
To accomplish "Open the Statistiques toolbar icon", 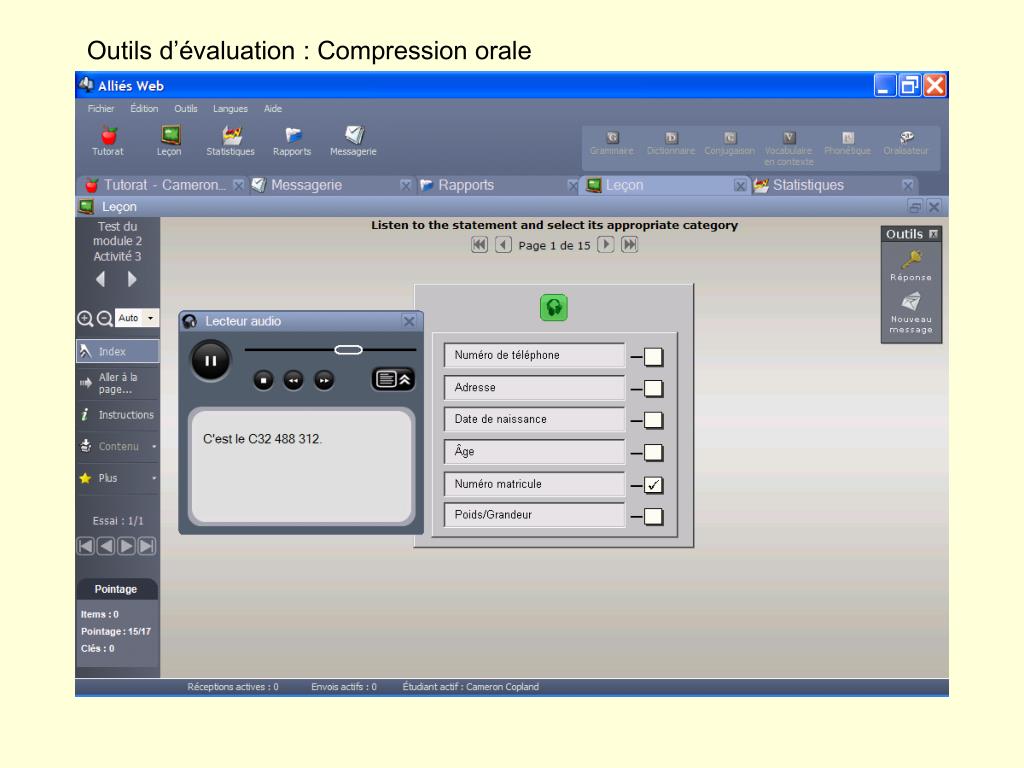I will point(232,135).
